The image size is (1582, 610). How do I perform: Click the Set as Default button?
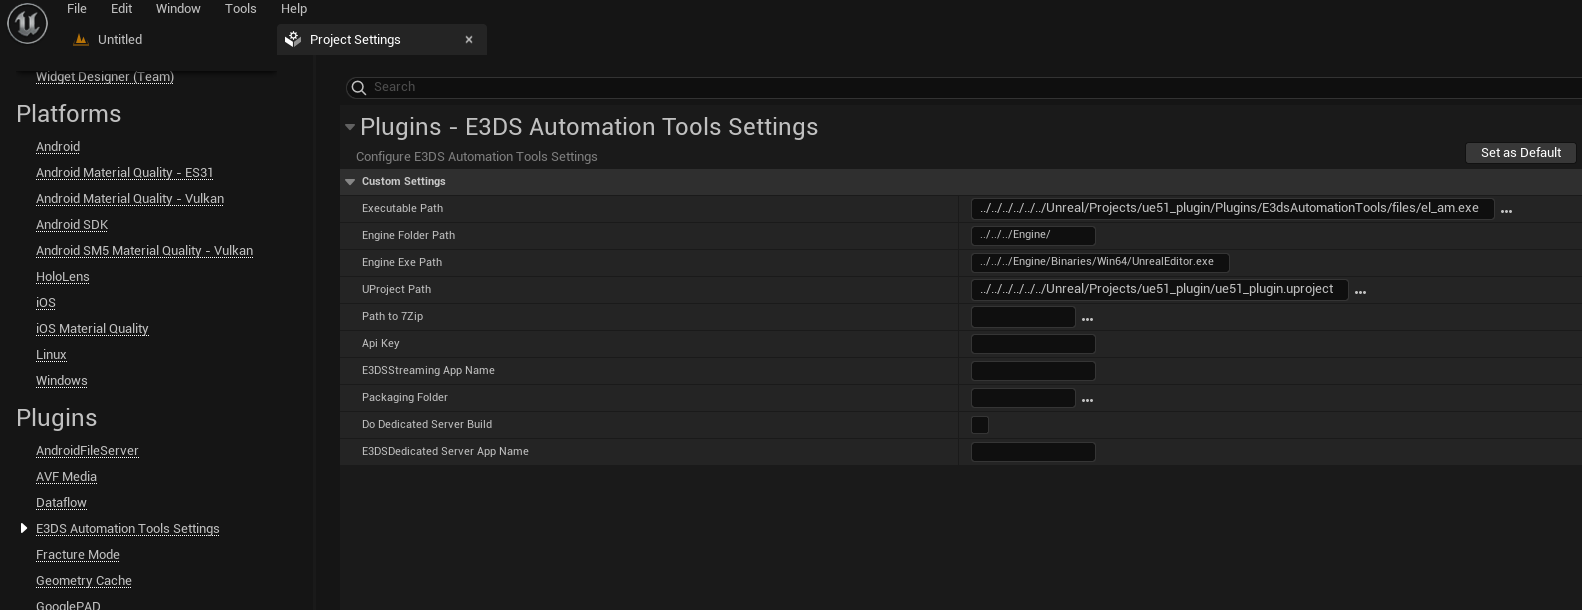pyautogui.click(x=1520, y=153)
